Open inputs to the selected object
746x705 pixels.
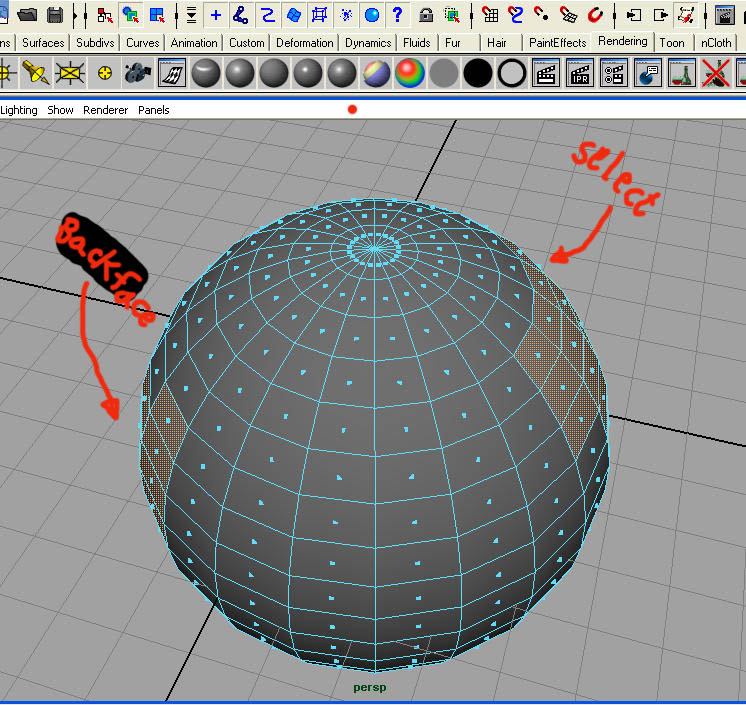coord(633,15)
